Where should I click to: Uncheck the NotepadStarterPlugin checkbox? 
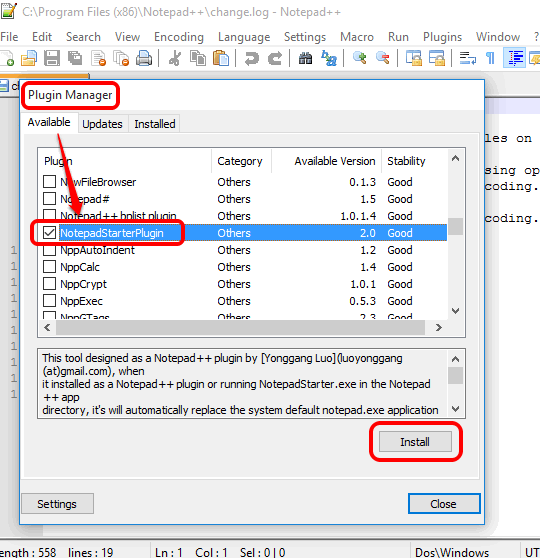(49, 233)
